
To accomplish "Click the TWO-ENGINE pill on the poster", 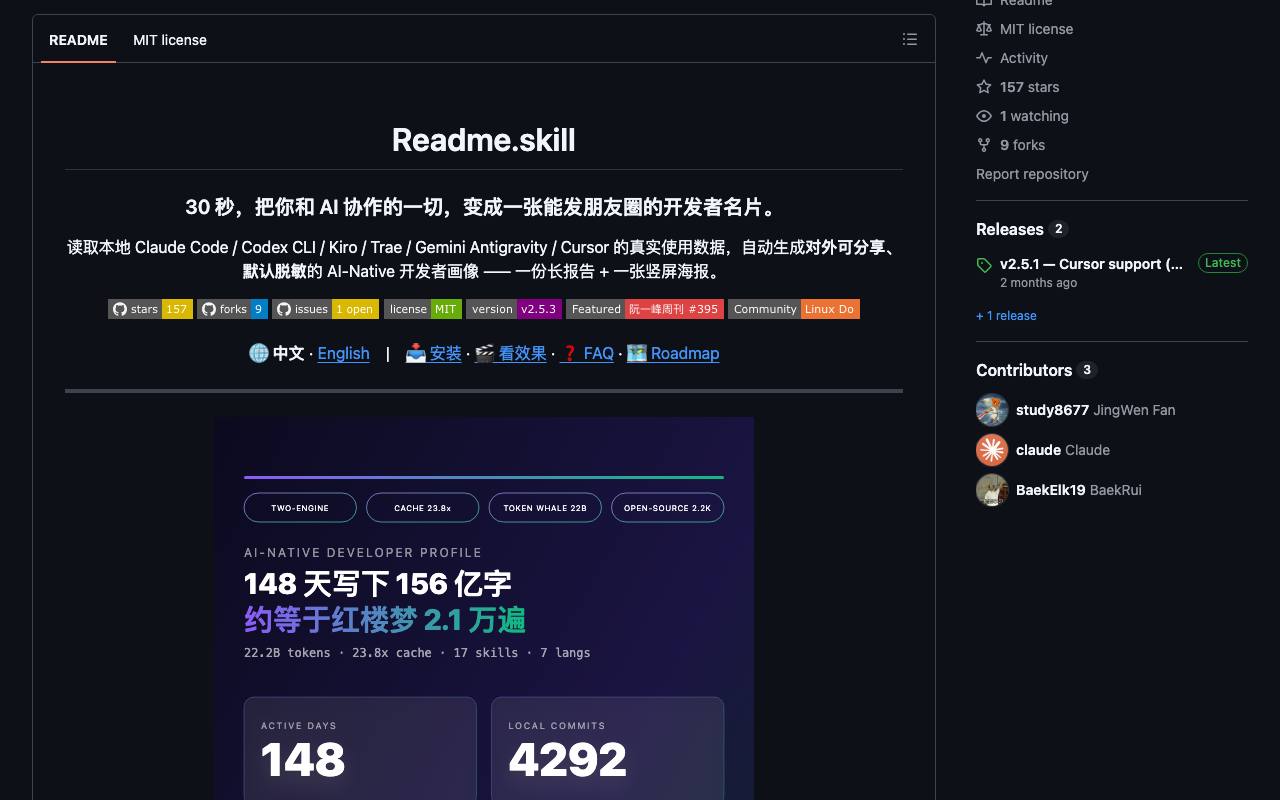I will (x=300, y=508).
